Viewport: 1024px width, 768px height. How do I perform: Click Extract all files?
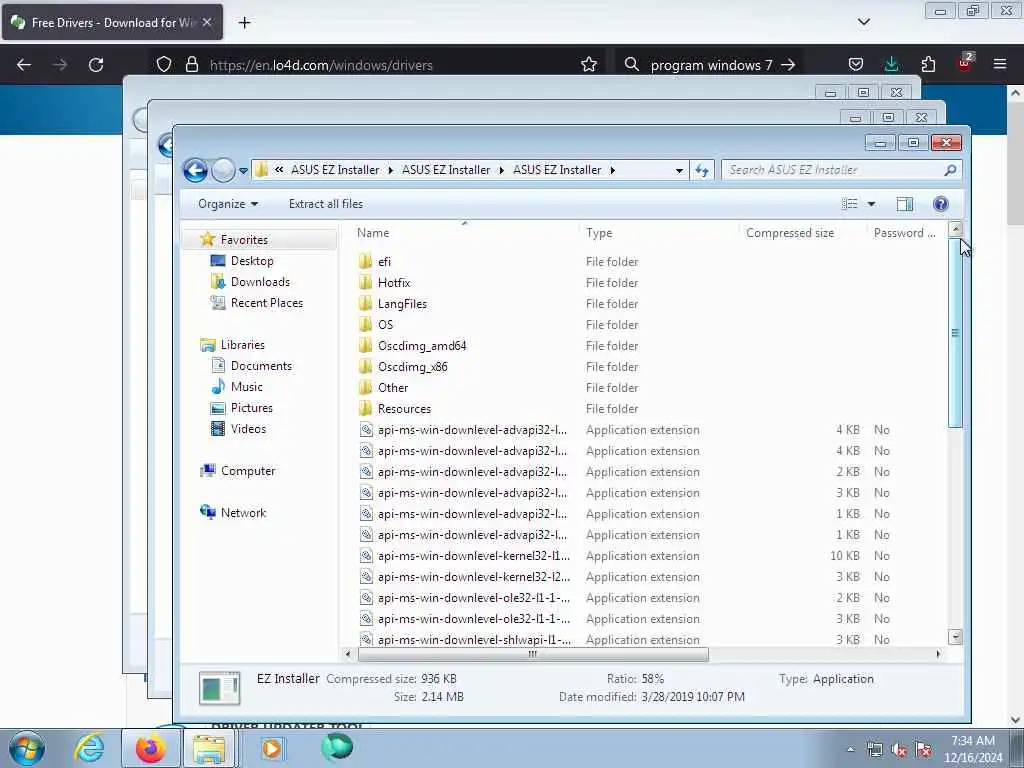325,204
